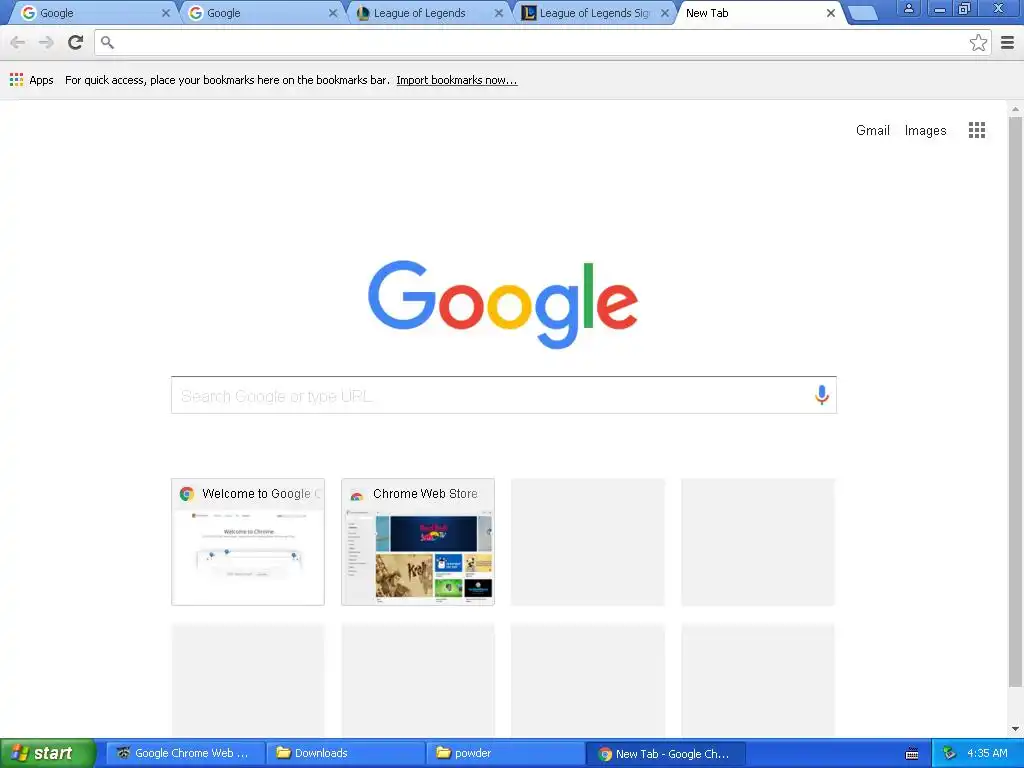This screenshot has height=768, width=1024.
Task: Open the Google apps grid
Action: (977, 130)
